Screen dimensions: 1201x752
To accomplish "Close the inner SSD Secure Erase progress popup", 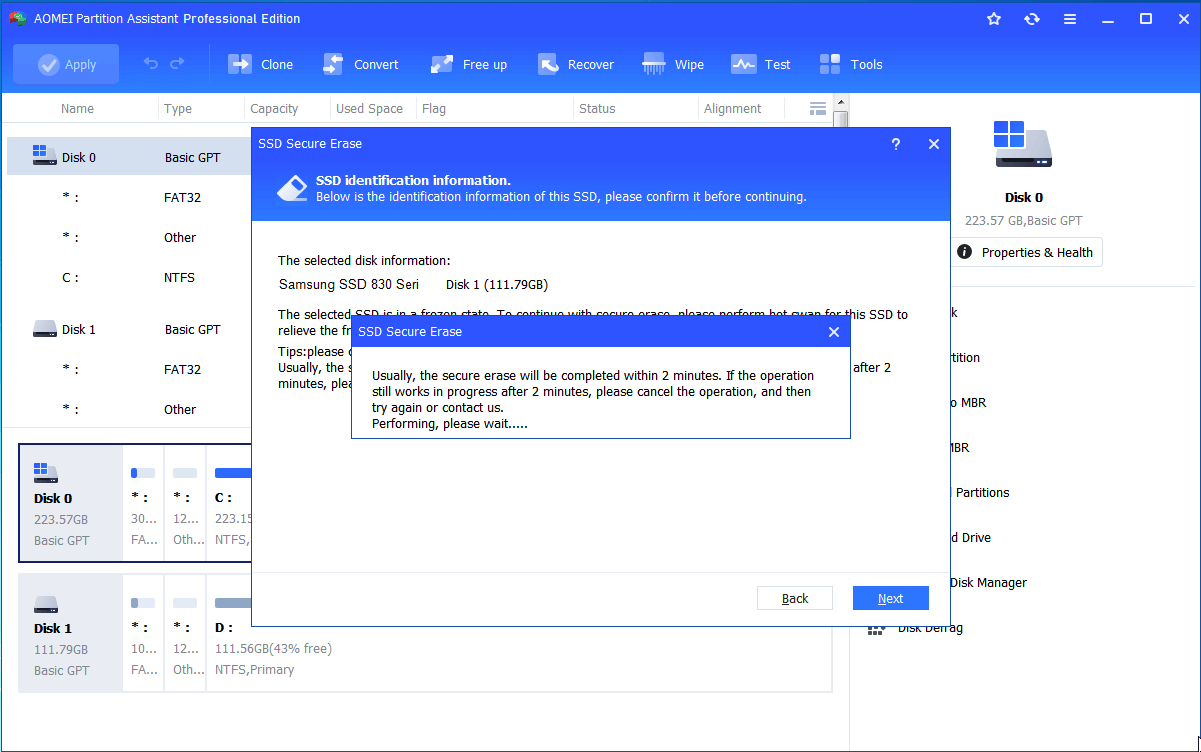I will pyautogui.click(x=834, y=331).
